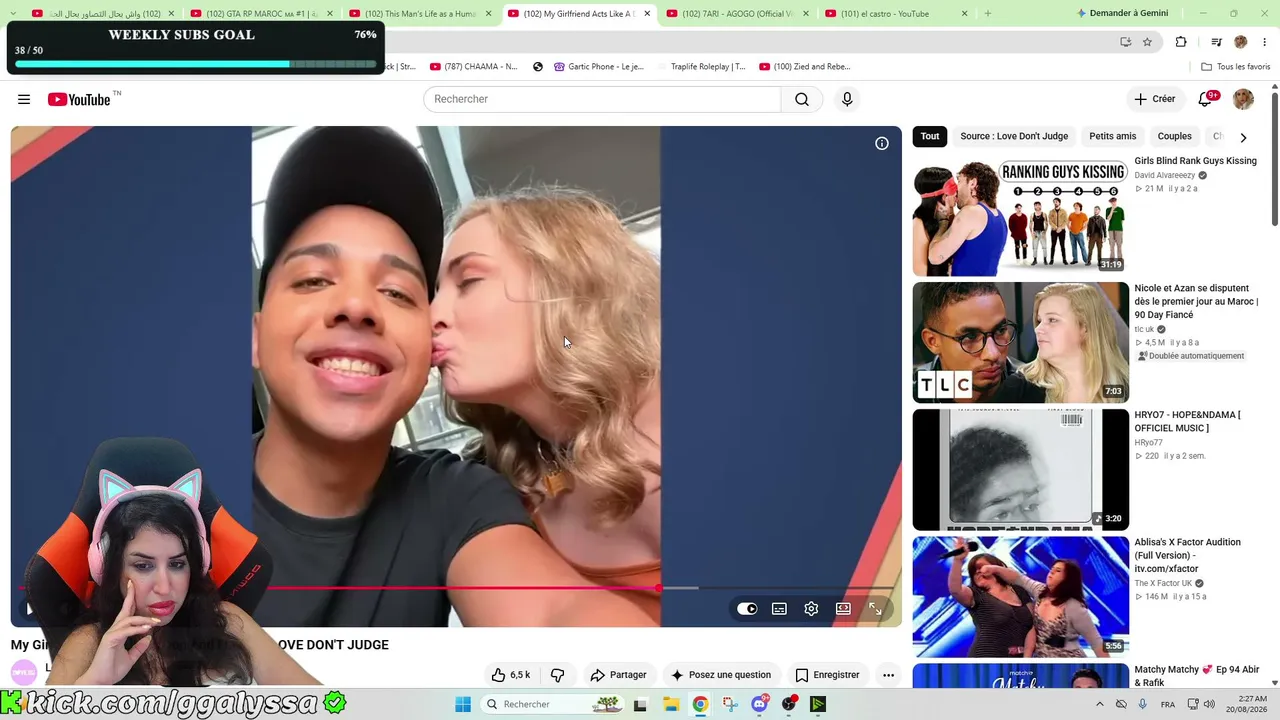Click the Partager share button
This screenshot has height=720, width=1280.
click(x=618, y=675)
